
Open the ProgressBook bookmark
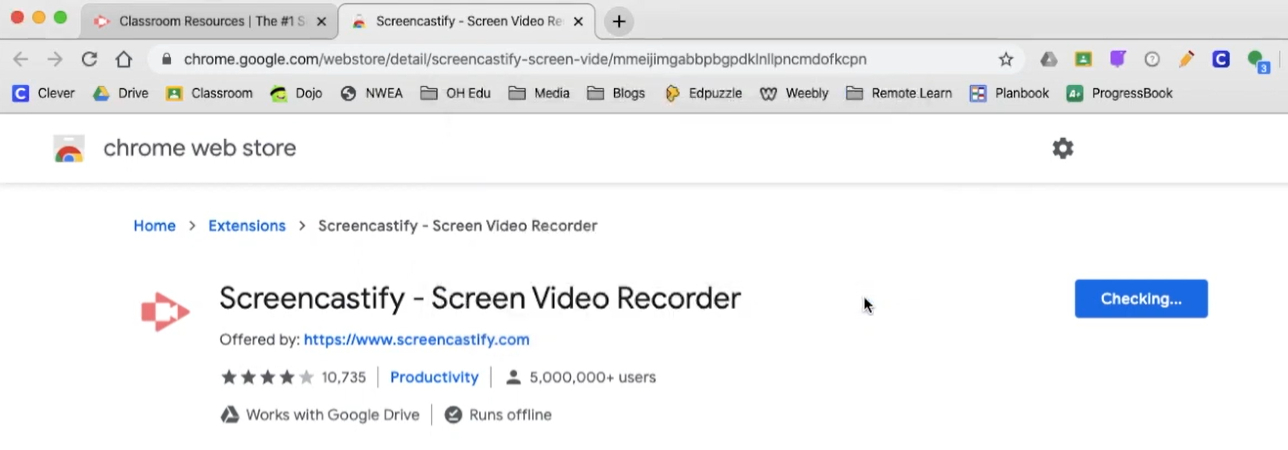point(1120,93)
